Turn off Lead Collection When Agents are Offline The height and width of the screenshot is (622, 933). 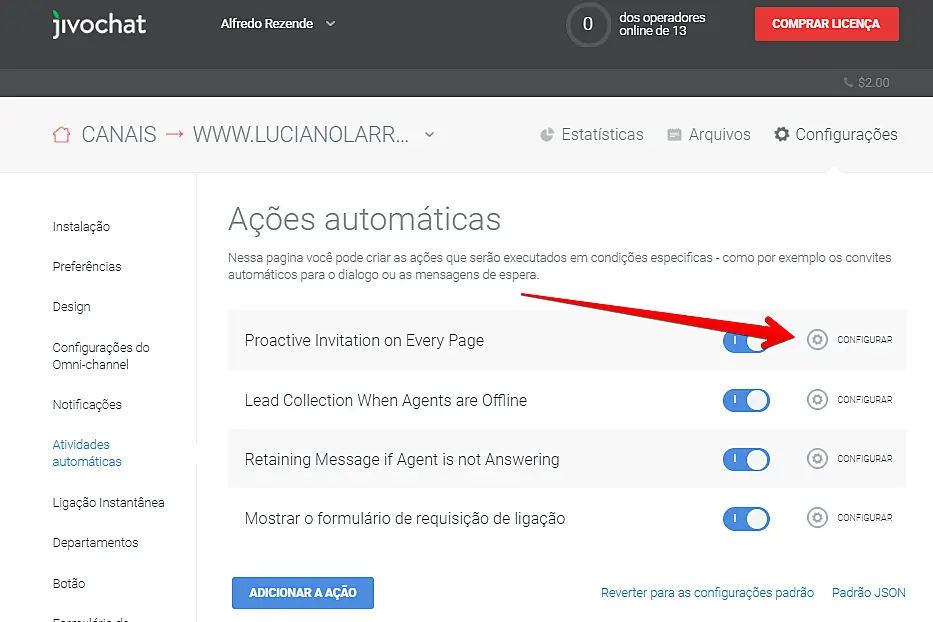click(x=746, y=399)
